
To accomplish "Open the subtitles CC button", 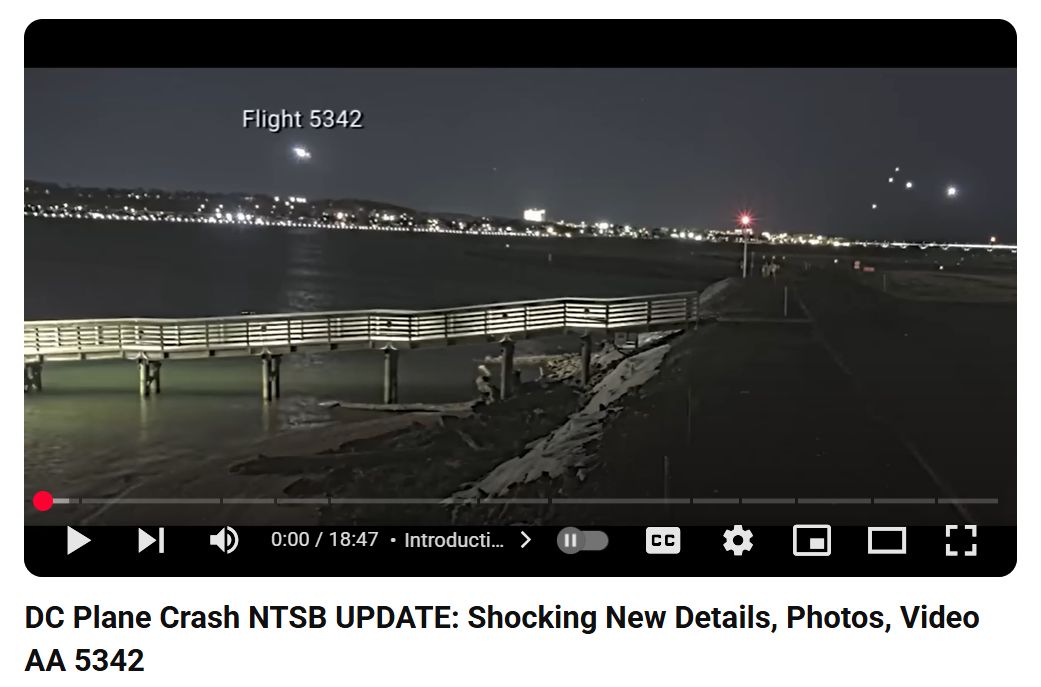I will point(663,540).
